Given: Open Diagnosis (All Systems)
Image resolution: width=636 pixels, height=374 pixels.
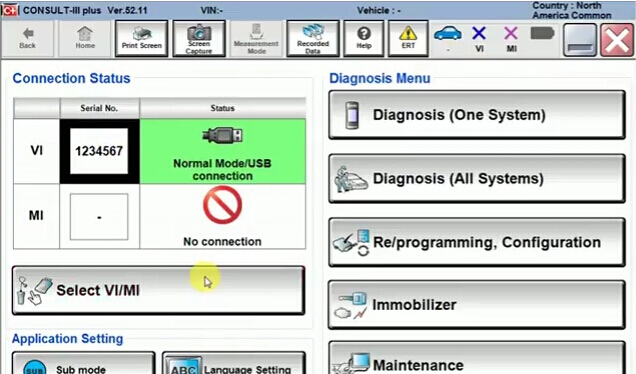Looking at the screenshot, I should (477, 178).
